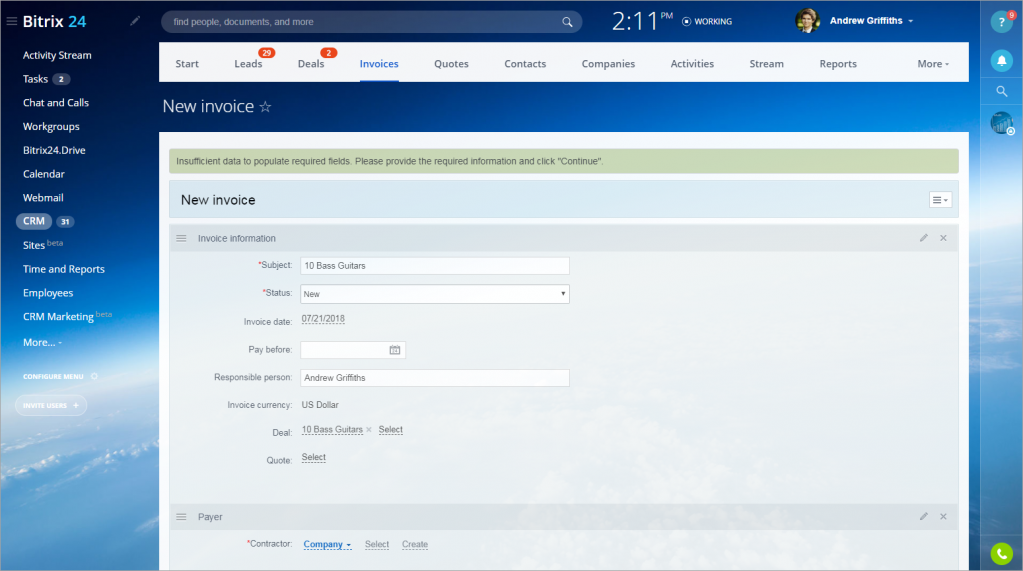The height and width of the screenshot is (571, 1023).
Task: Click the green phone call button
Action: click(x=1001, y=553)
